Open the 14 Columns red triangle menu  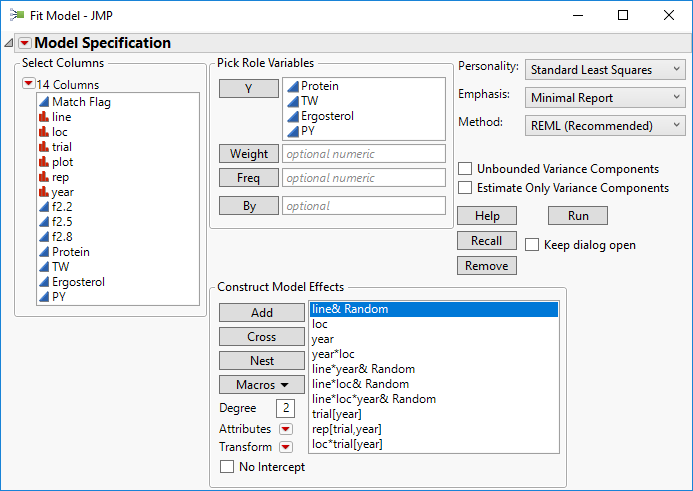(x=28, y=84)
